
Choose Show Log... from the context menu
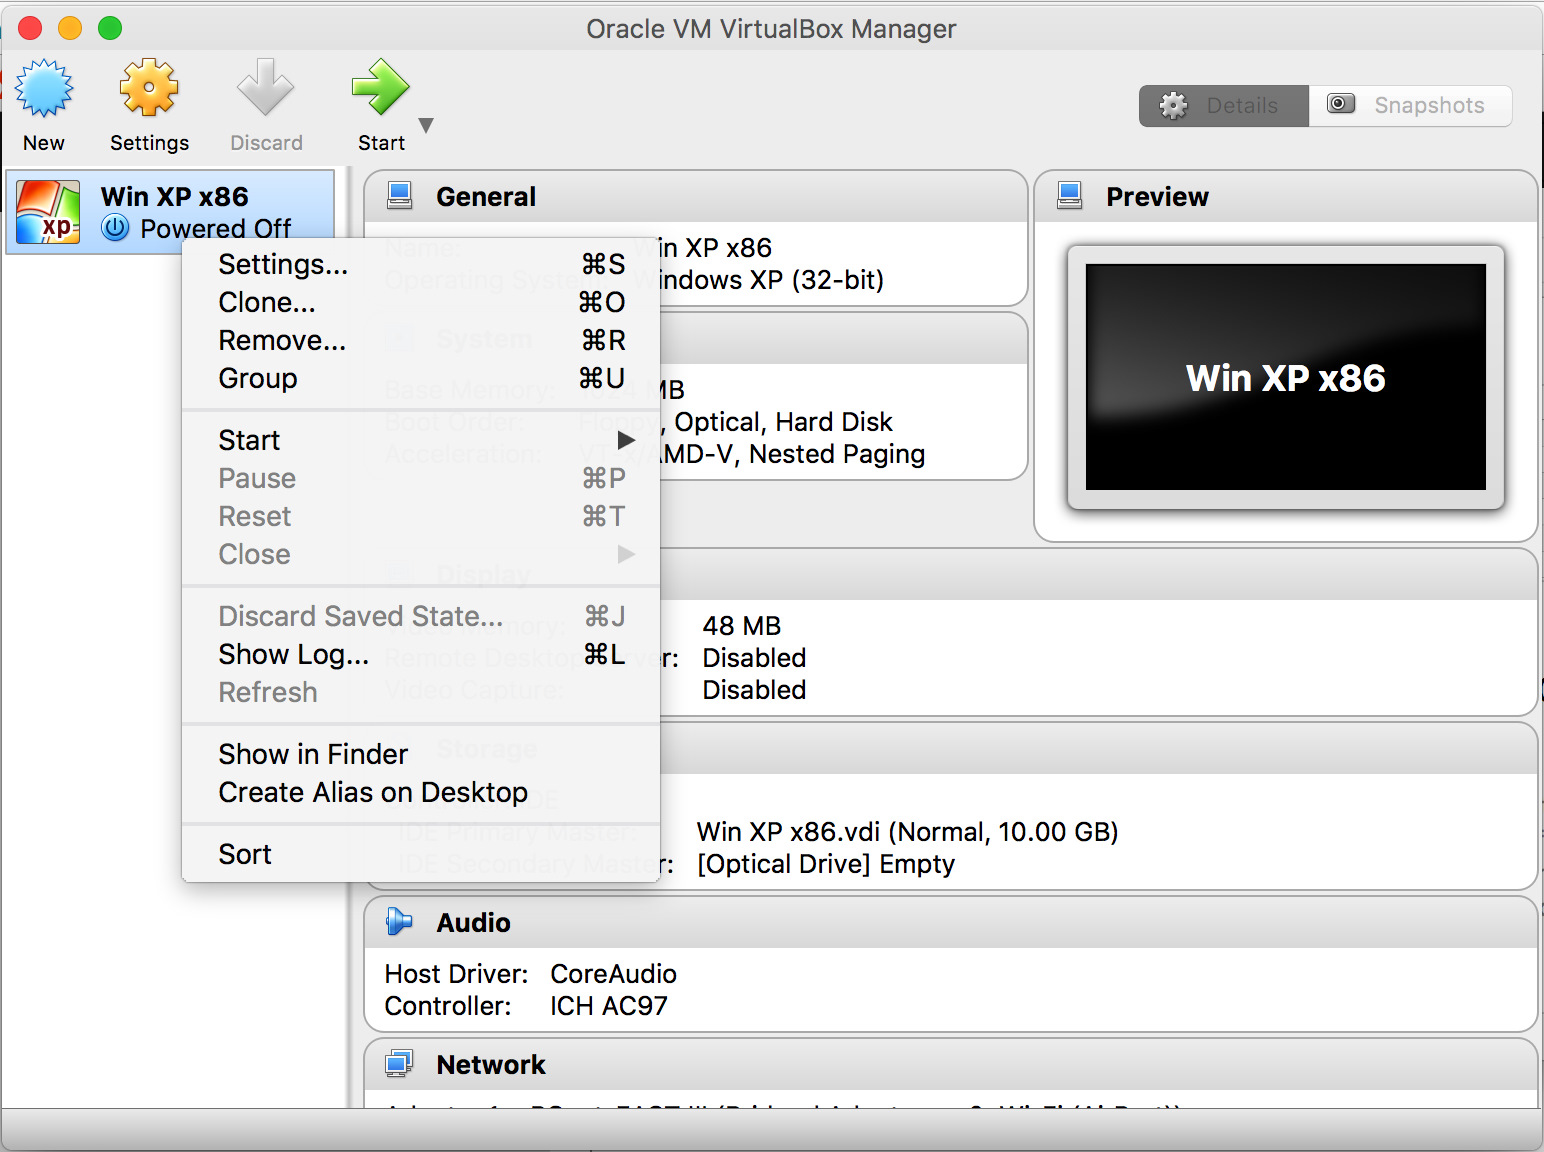click(421, 654)
